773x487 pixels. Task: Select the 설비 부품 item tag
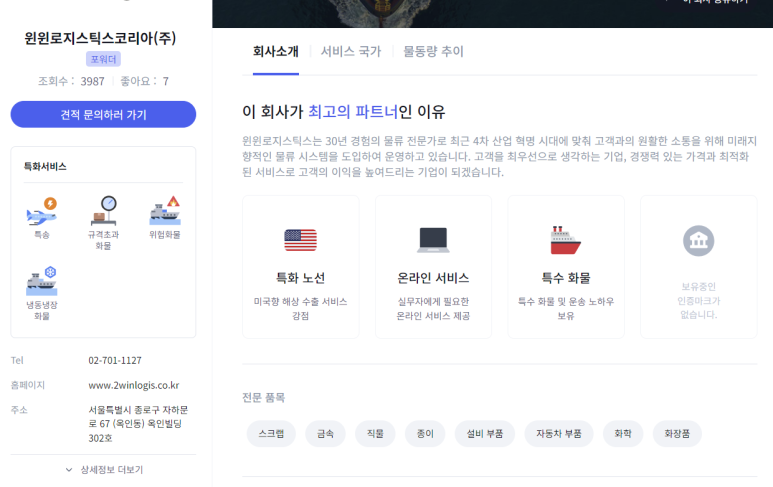tap(485, 434)
